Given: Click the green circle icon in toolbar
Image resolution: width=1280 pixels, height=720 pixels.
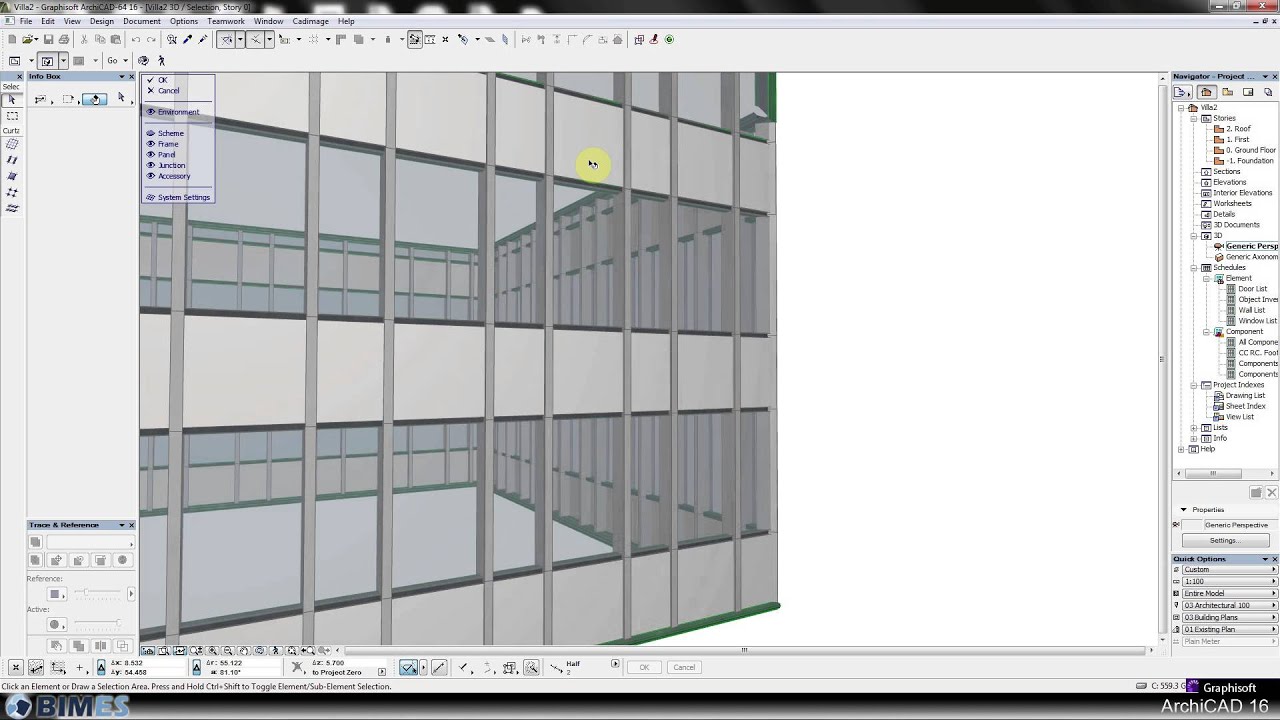Looking at the screenshot, I should [x=669, y=40].
